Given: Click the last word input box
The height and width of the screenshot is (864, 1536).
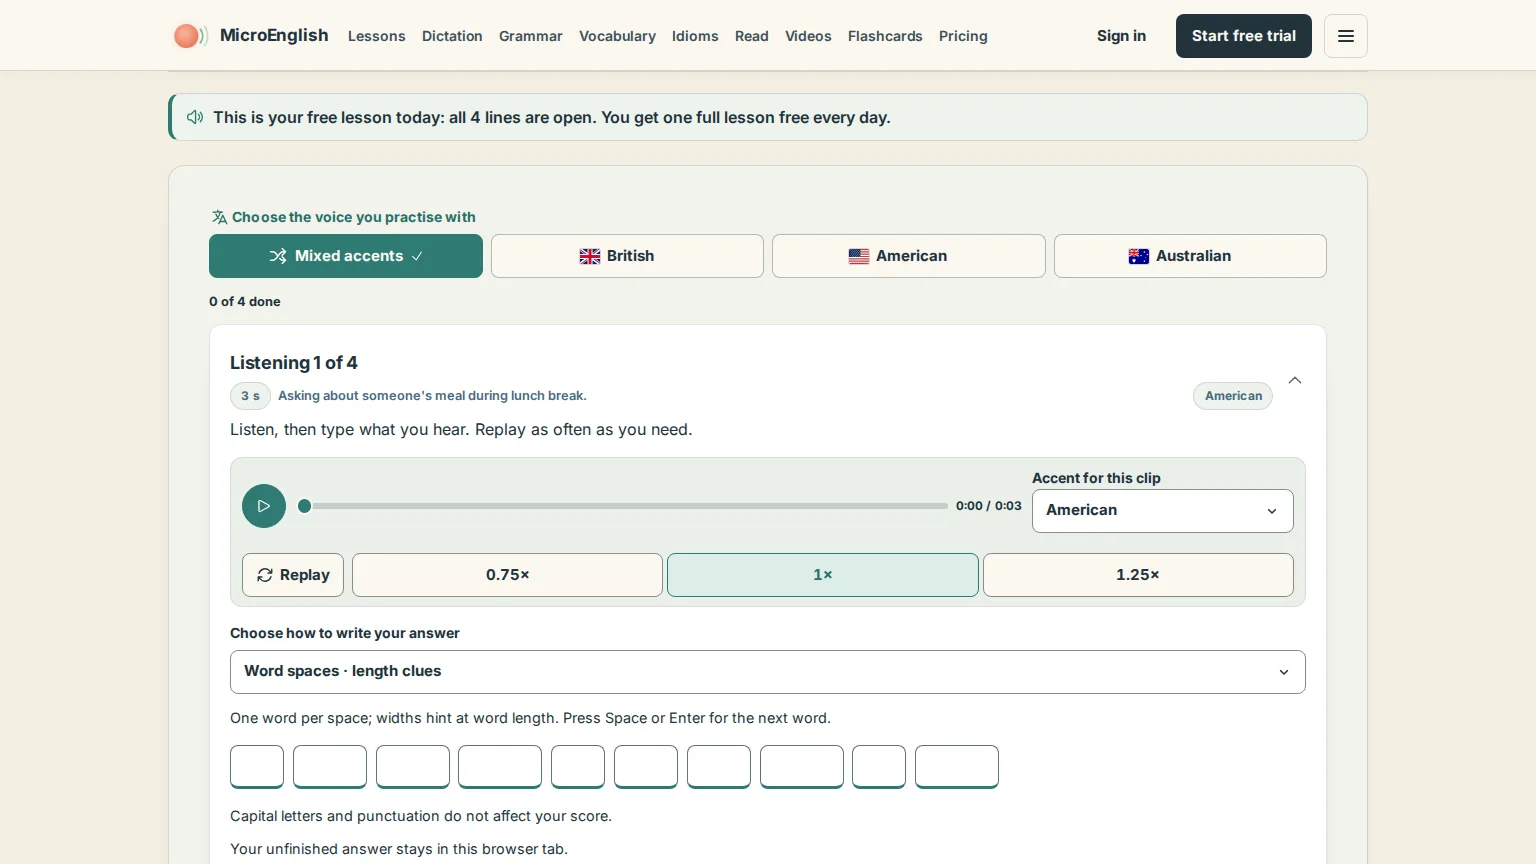Looking at the screenshot, I should click(957, 767).
